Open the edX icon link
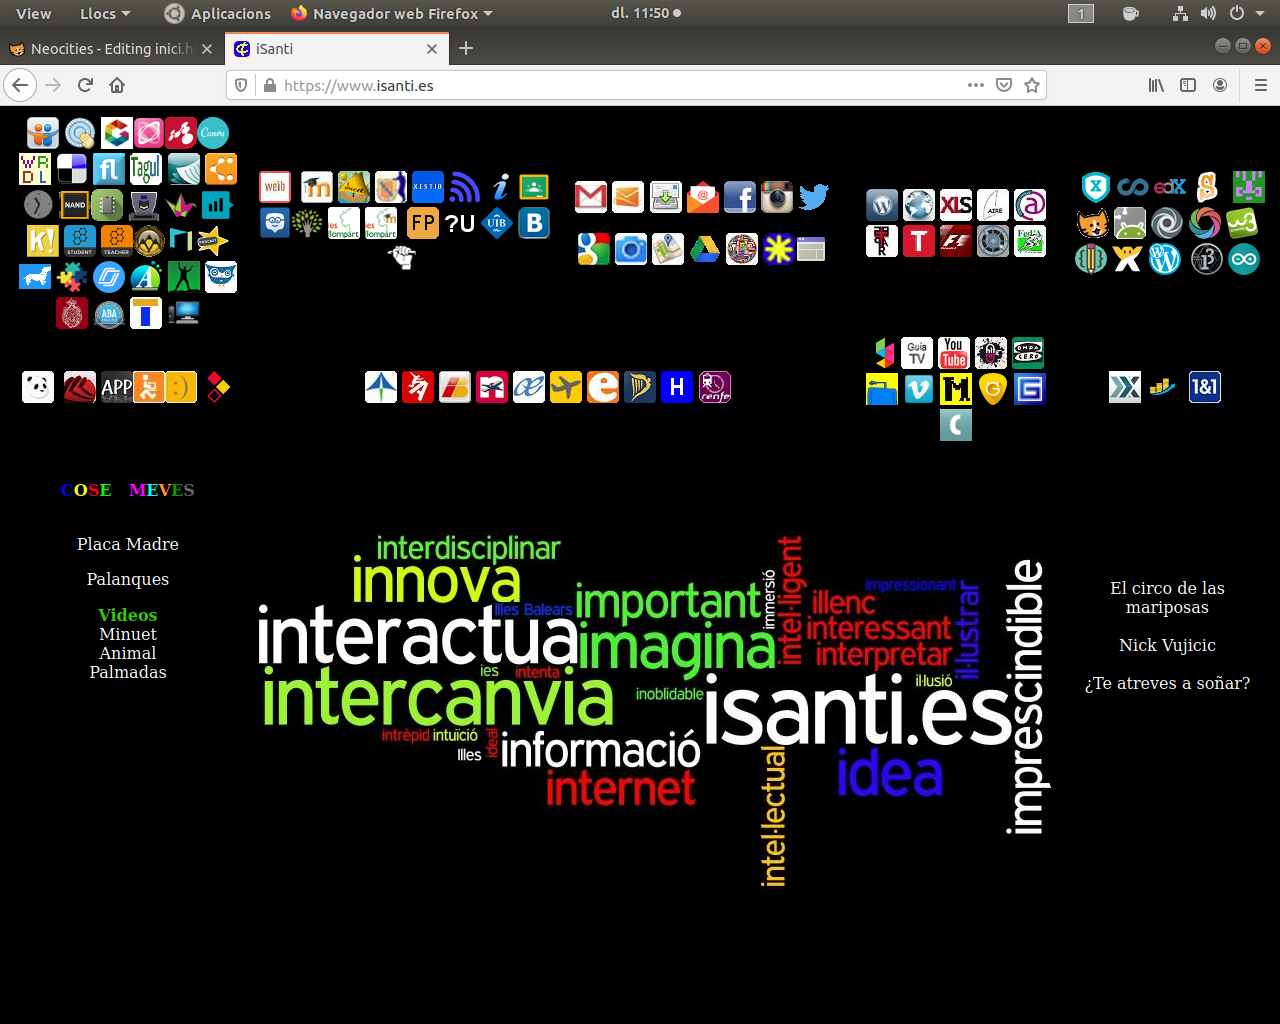Screen dimensions: 1280x1024 tap(1169, 187)
